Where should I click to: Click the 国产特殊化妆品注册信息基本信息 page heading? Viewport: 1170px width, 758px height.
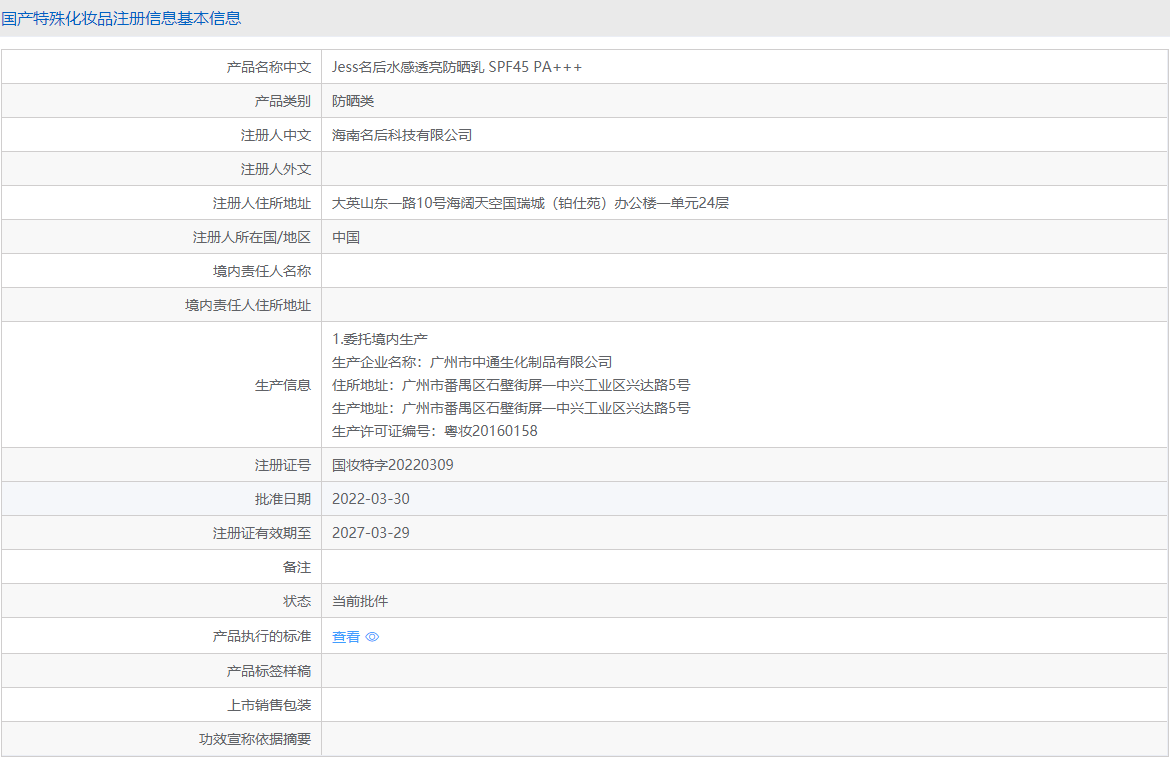point(121,18)
